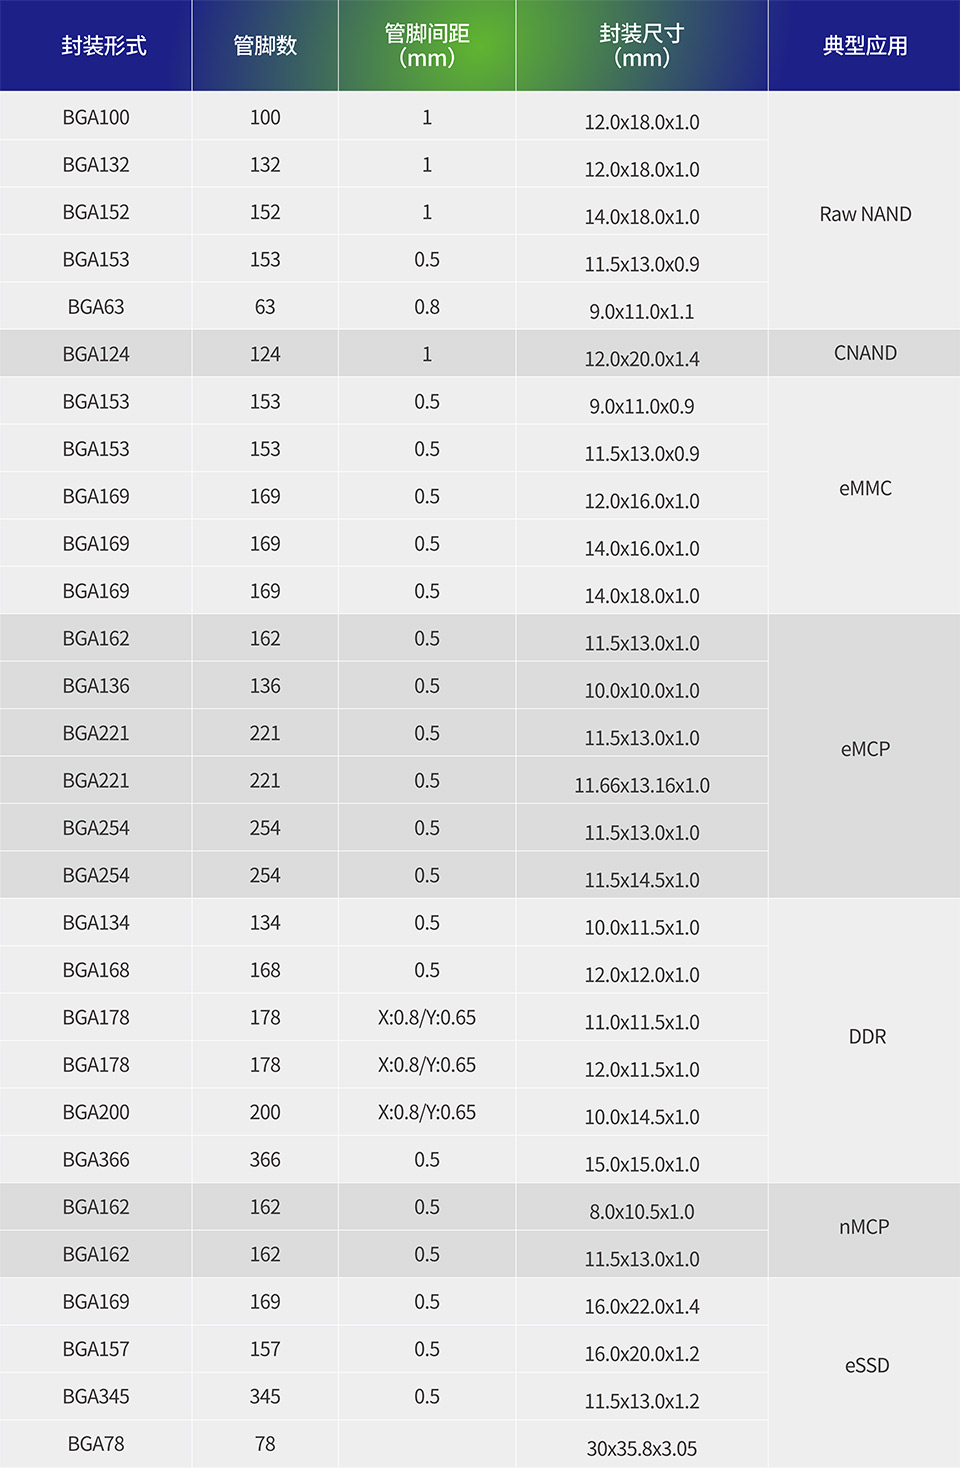Screen dimensions: 960x1471
Task: Click the 典型应用 column header
Action: click(865, 46)
